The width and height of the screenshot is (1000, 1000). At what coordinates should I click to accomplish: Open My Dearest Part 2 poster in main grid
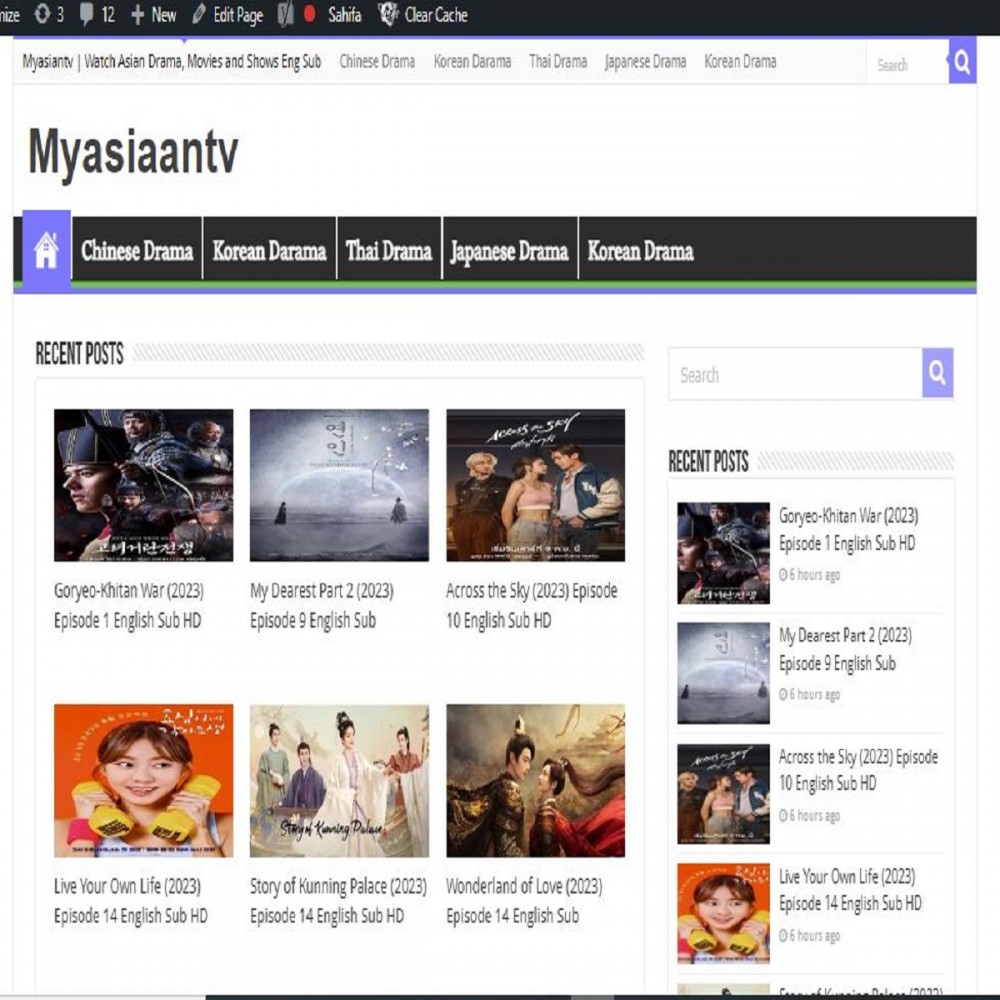click(339, 485)
